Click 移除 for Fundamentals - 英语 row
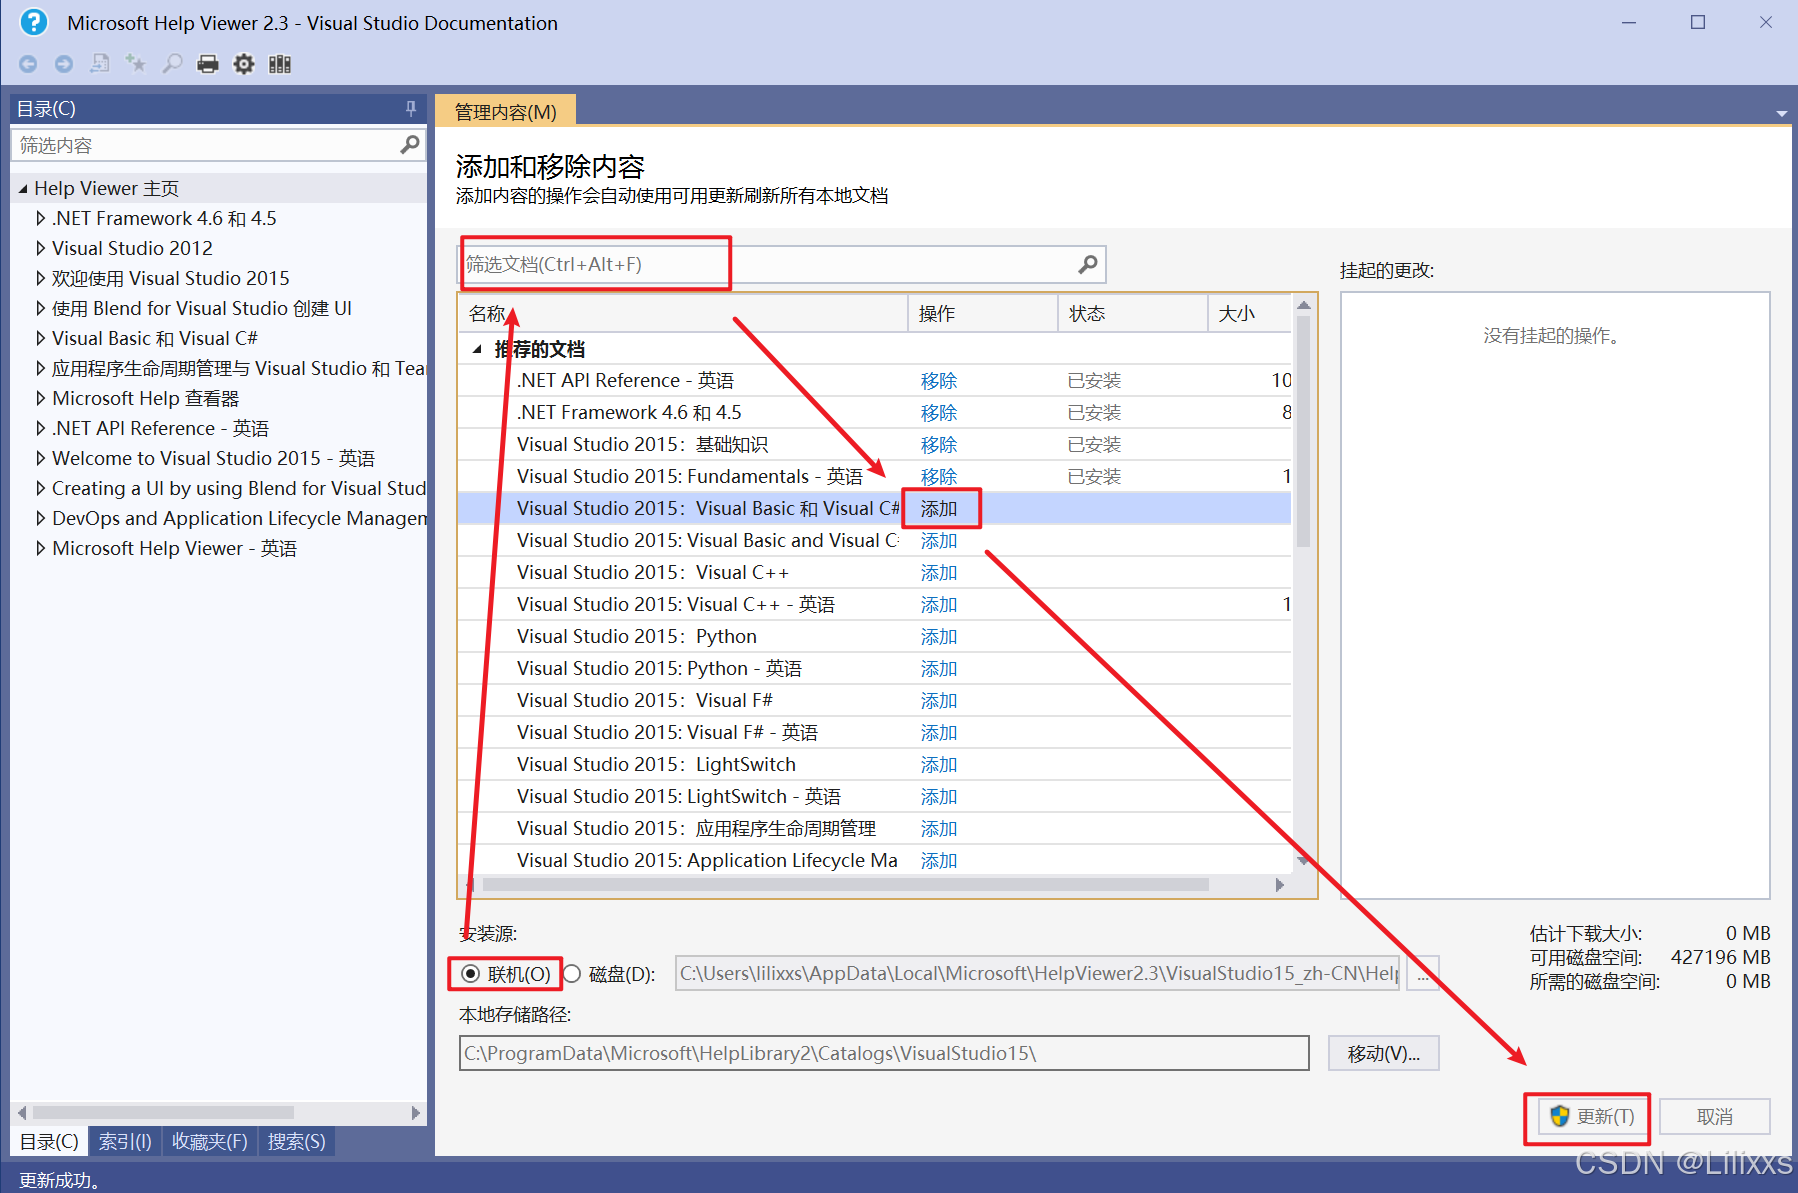Viewport: 1798px width, 1193px height. (x=939, y=476)
